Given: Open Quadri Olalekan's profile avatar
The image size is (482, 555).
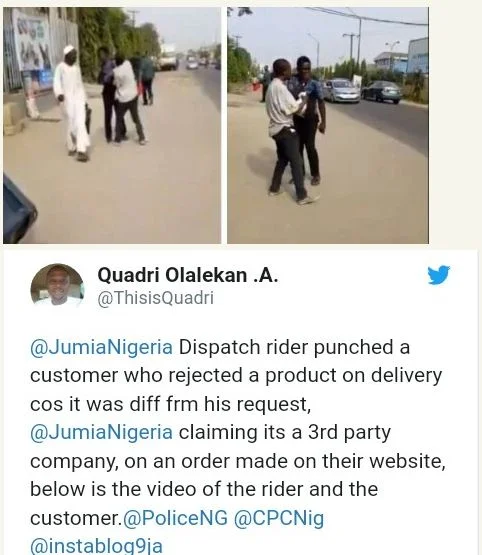Looking at the screenshot, I should 57,285.
